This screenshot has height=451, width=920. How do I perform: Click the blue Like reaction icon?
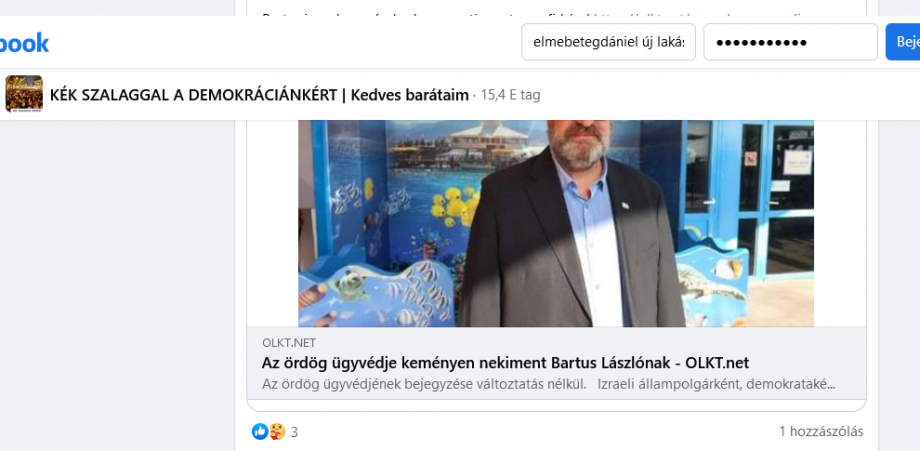tap(259, 432)
